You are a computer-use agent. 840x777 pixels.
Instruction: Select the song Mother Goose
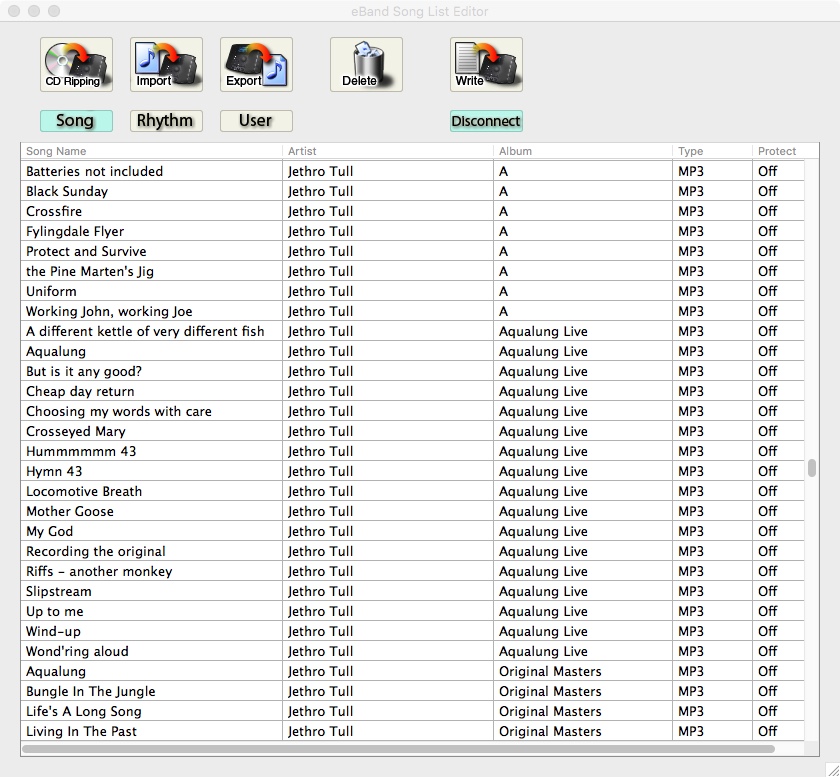tap(412, 511)
